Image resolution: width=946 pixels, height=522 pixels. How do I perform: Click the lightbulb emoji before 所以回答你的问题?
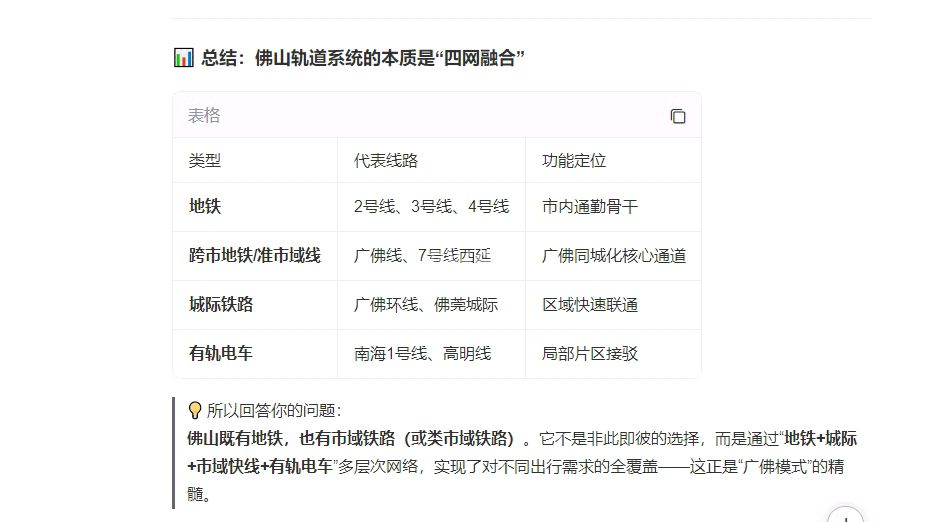point(195,410)
